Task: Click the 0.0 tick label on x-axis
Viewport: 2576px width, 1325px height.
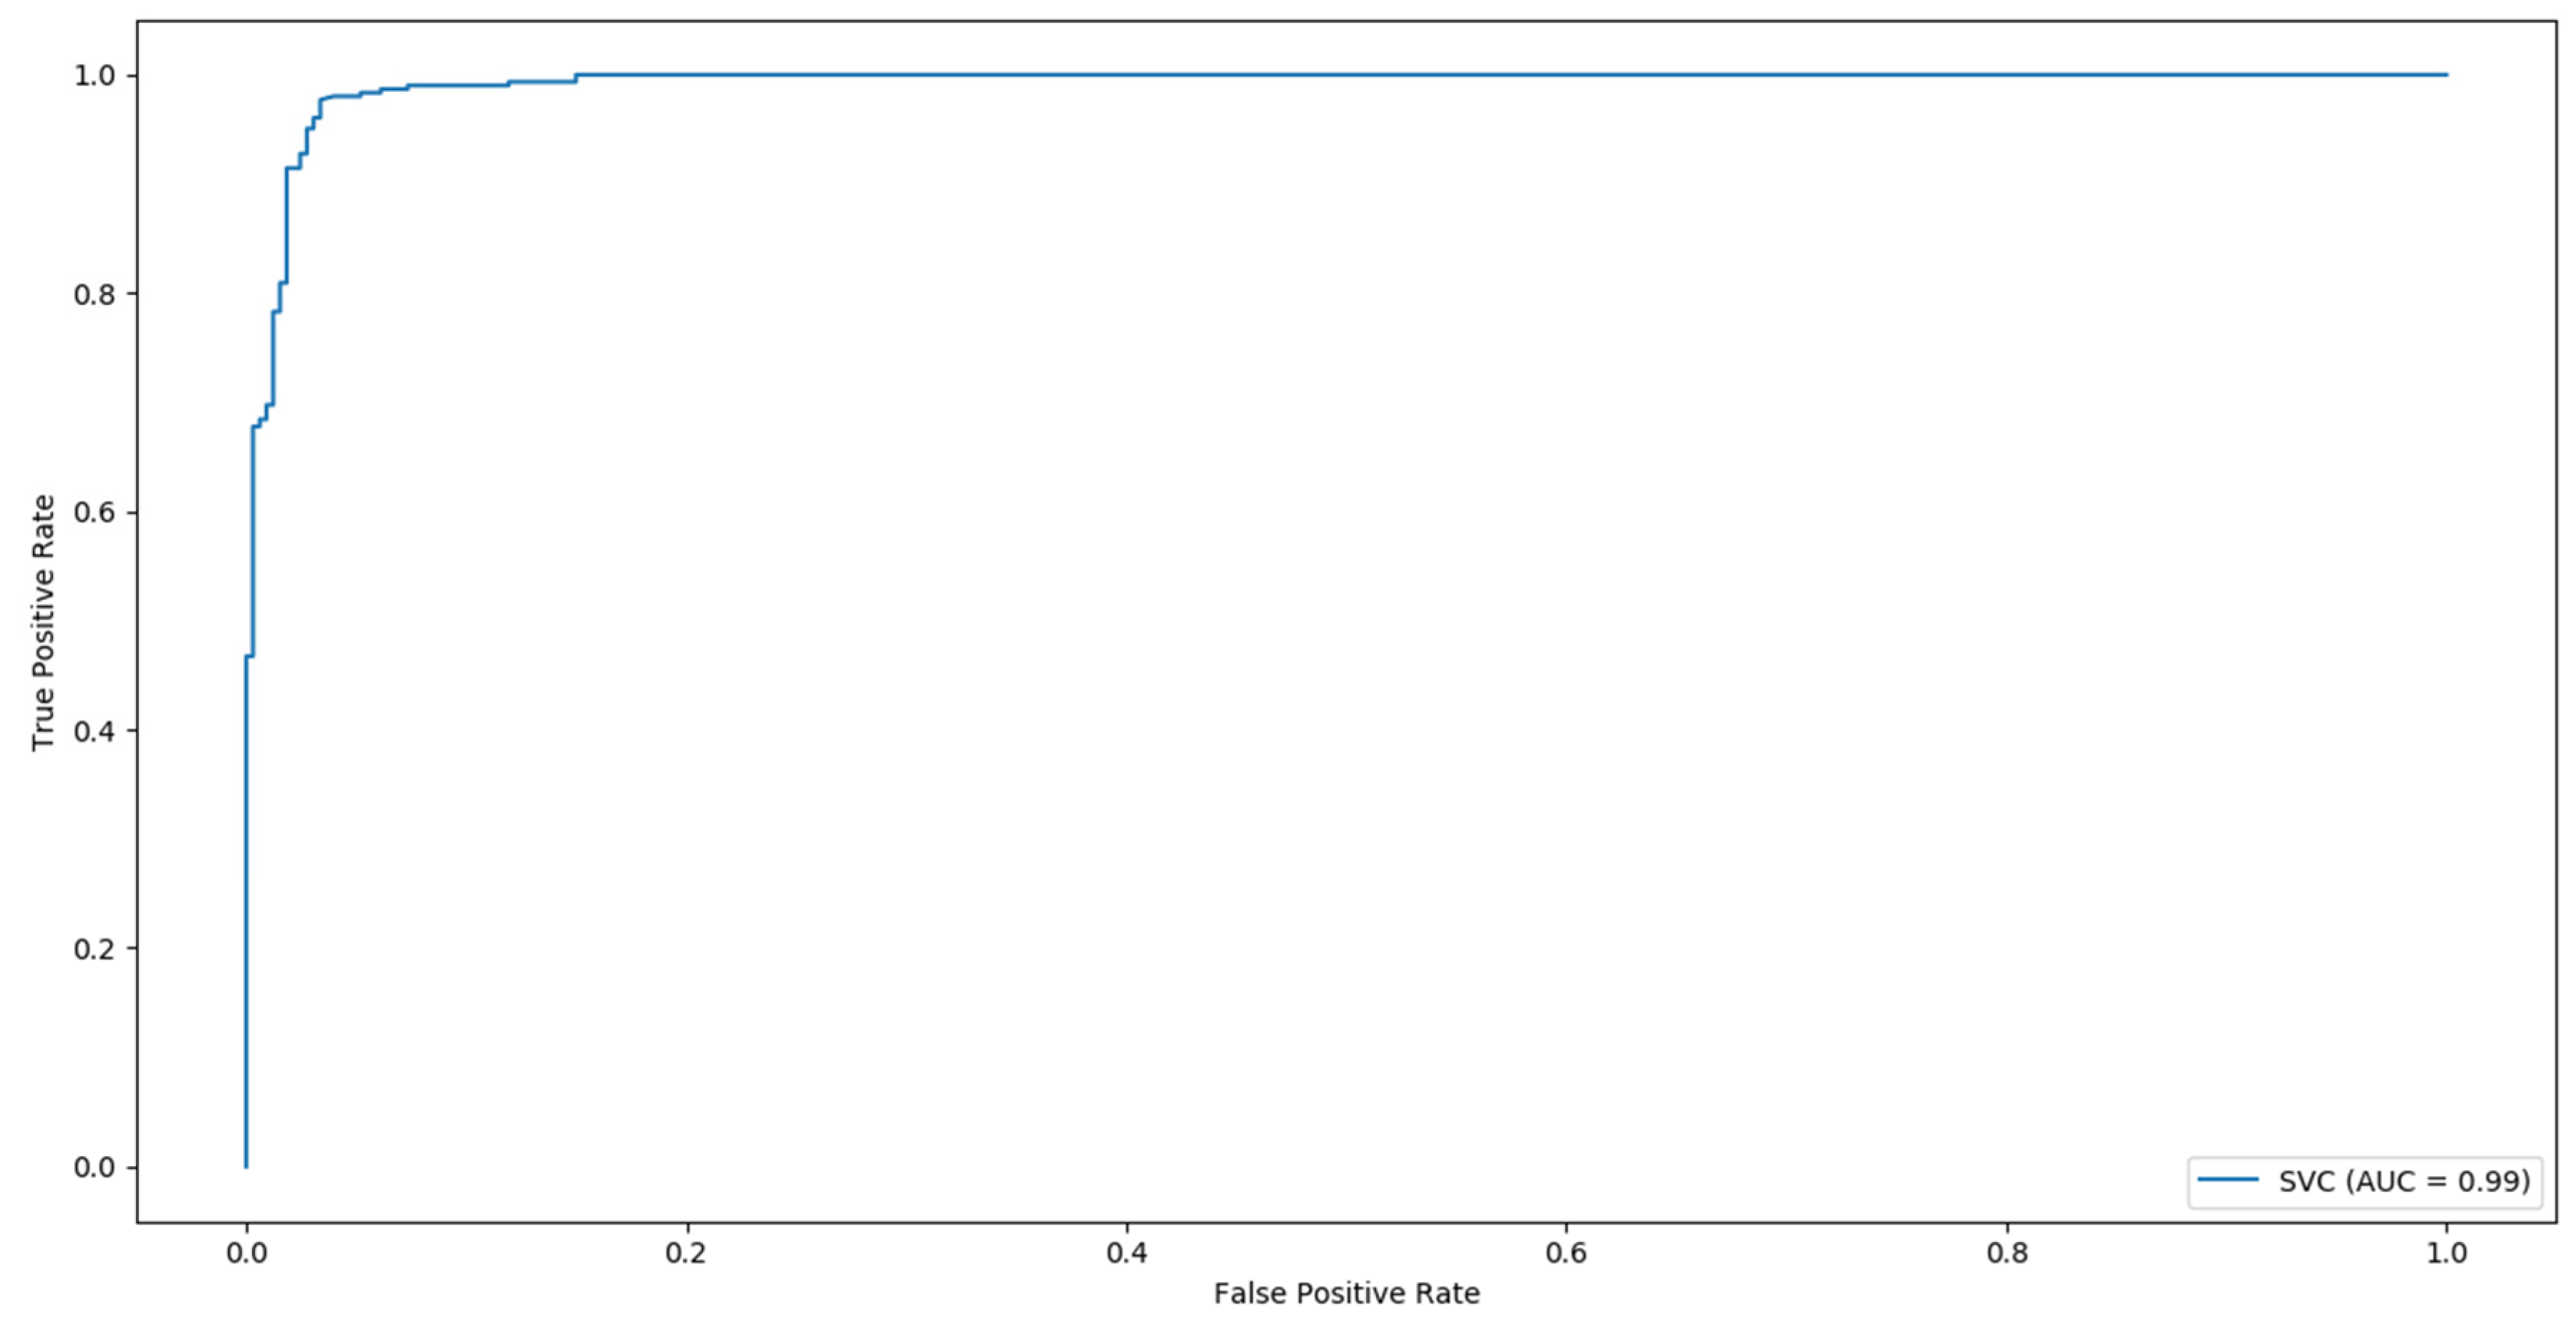Action: [x=246, y=1252]
